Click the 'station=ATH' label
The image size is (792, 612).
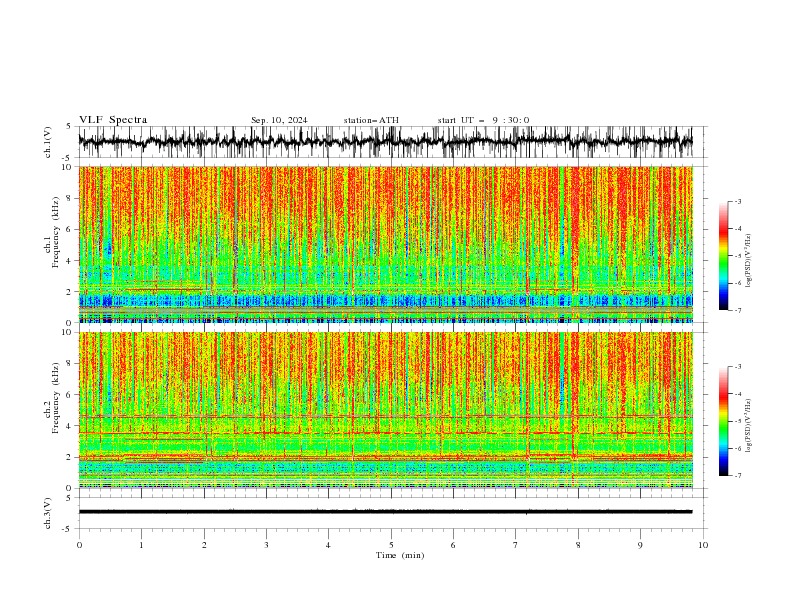point(371,120)
